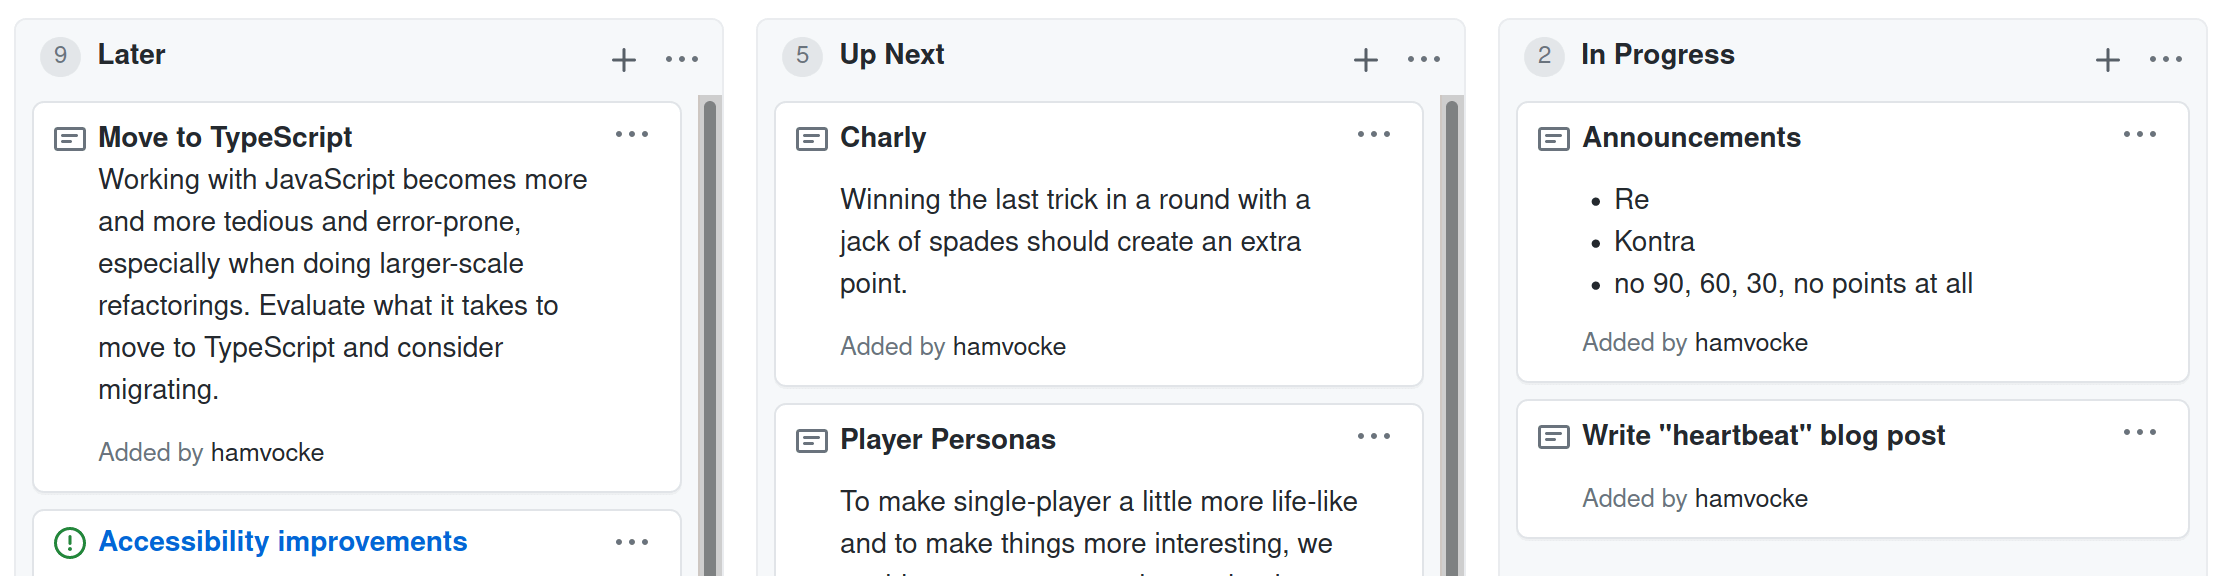Open the Later column options menu
This screenshot has width=2224, height=576.
[x=682, y=60]
